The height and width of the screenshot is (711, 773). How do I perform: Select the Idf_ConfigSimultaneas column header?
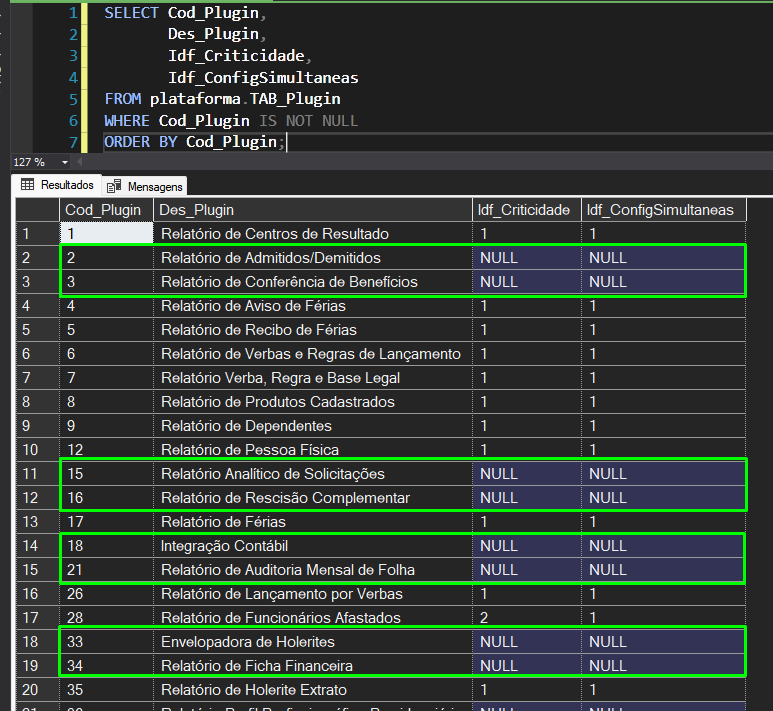664,210
